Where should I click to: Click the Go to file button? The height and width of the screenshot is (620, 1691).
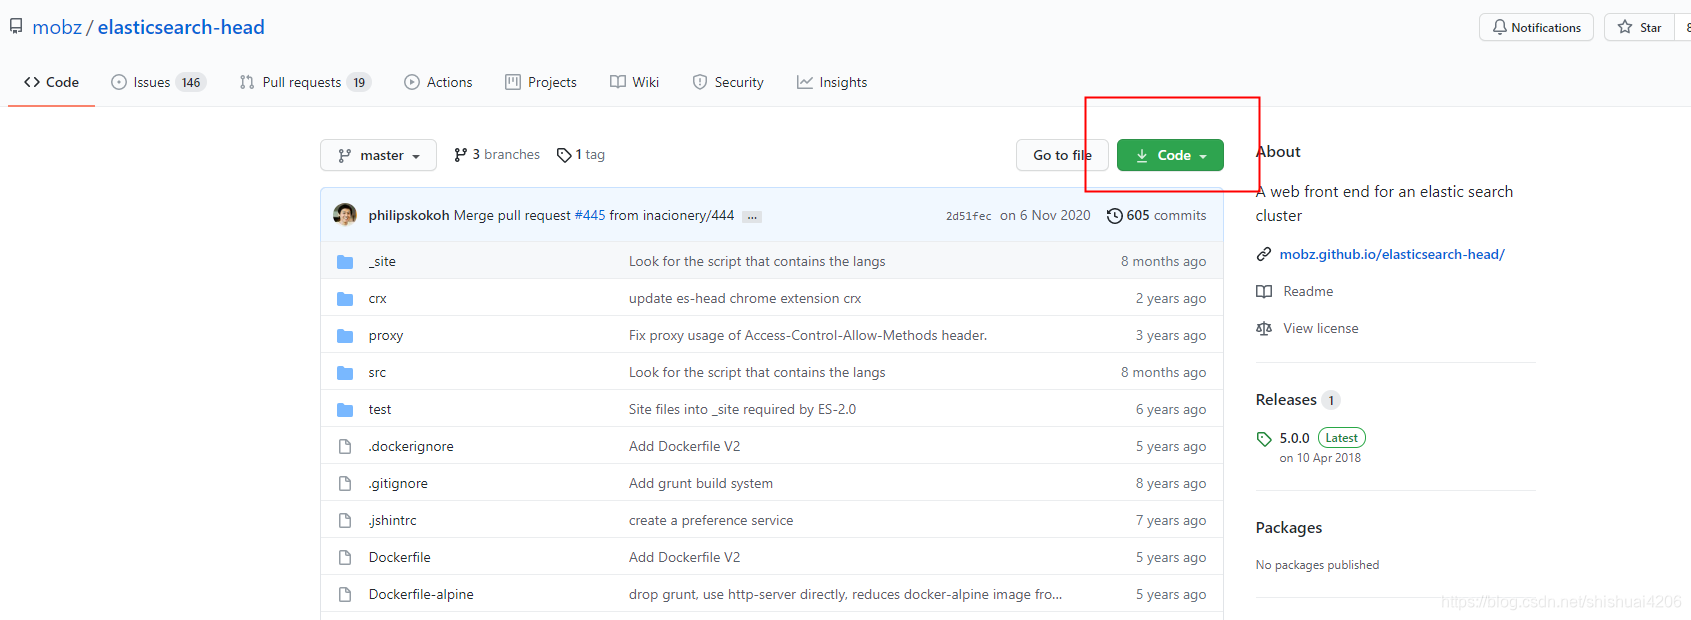click(1062, 155)
